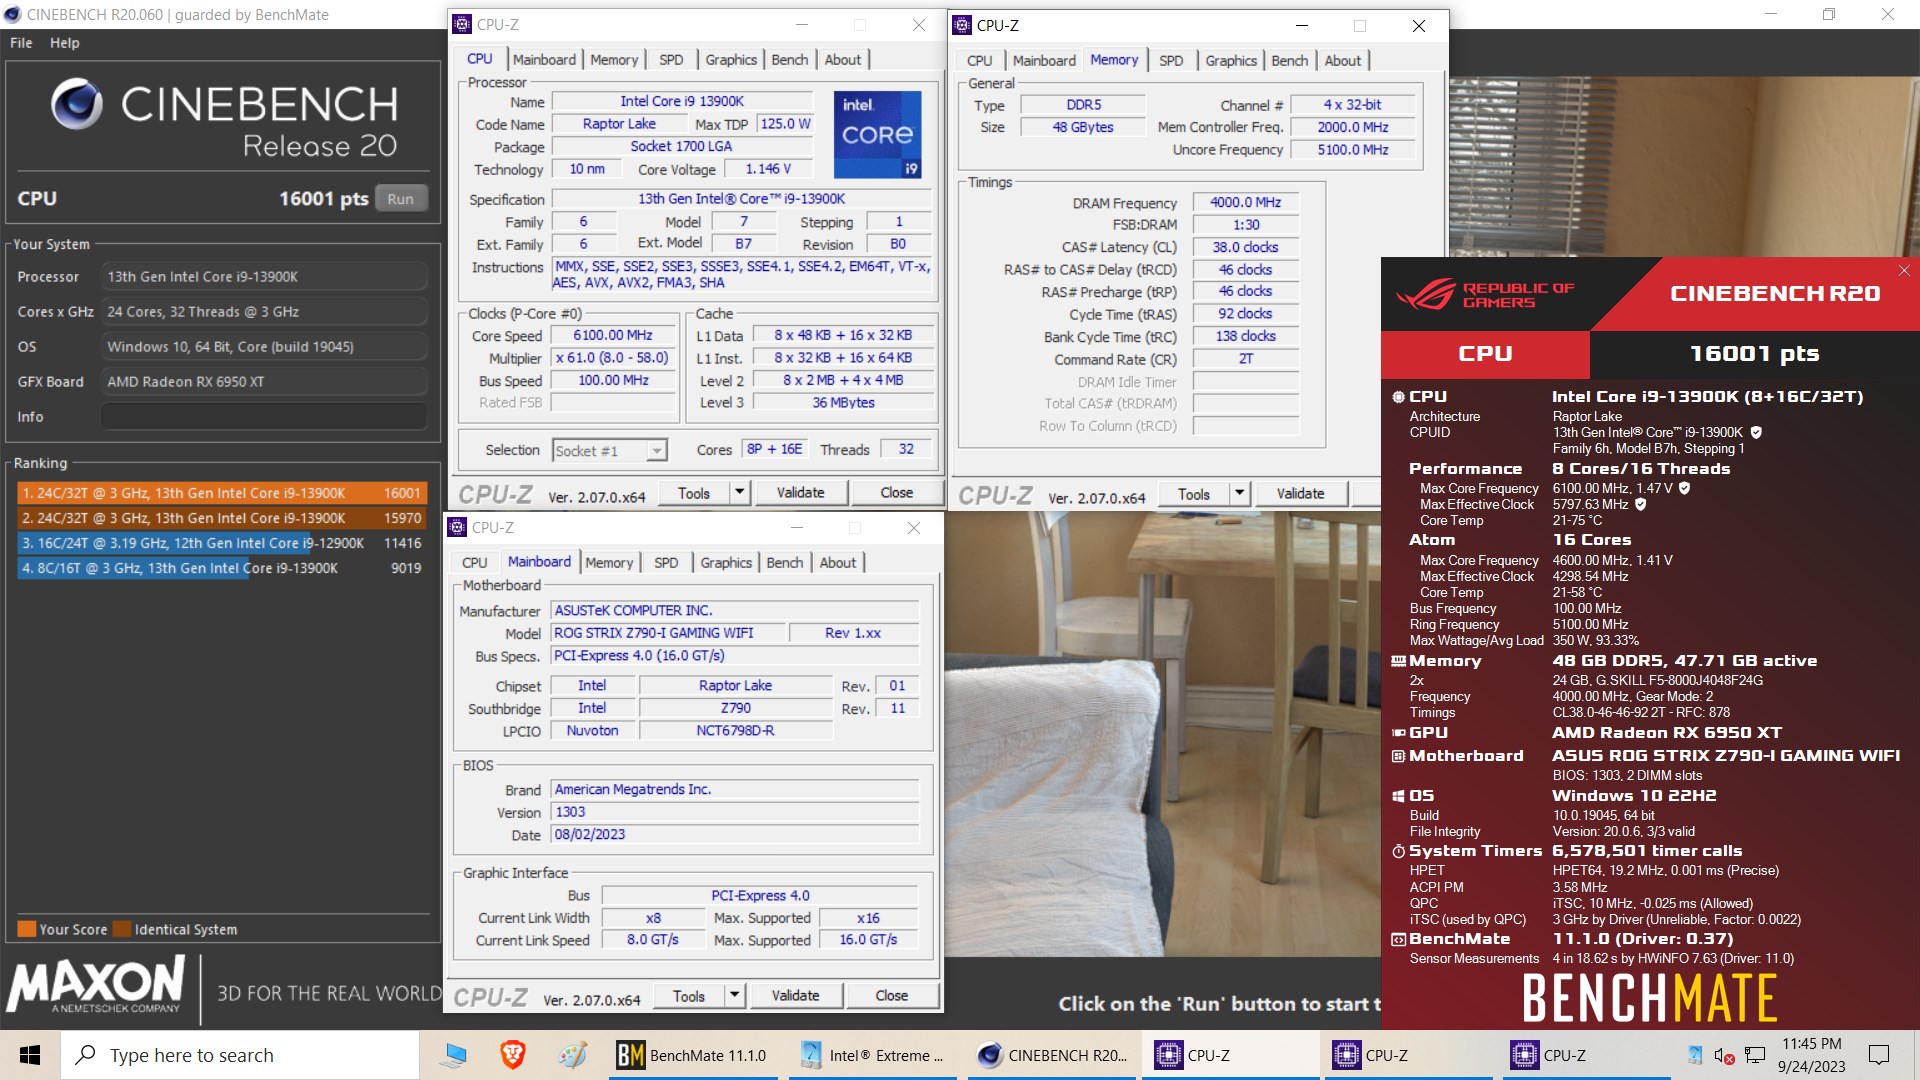The height and width of the screenshot is (1080, 1920).
Task: Expand Tools arrow in CPU-Z processor window
Action: click(740, 492)
